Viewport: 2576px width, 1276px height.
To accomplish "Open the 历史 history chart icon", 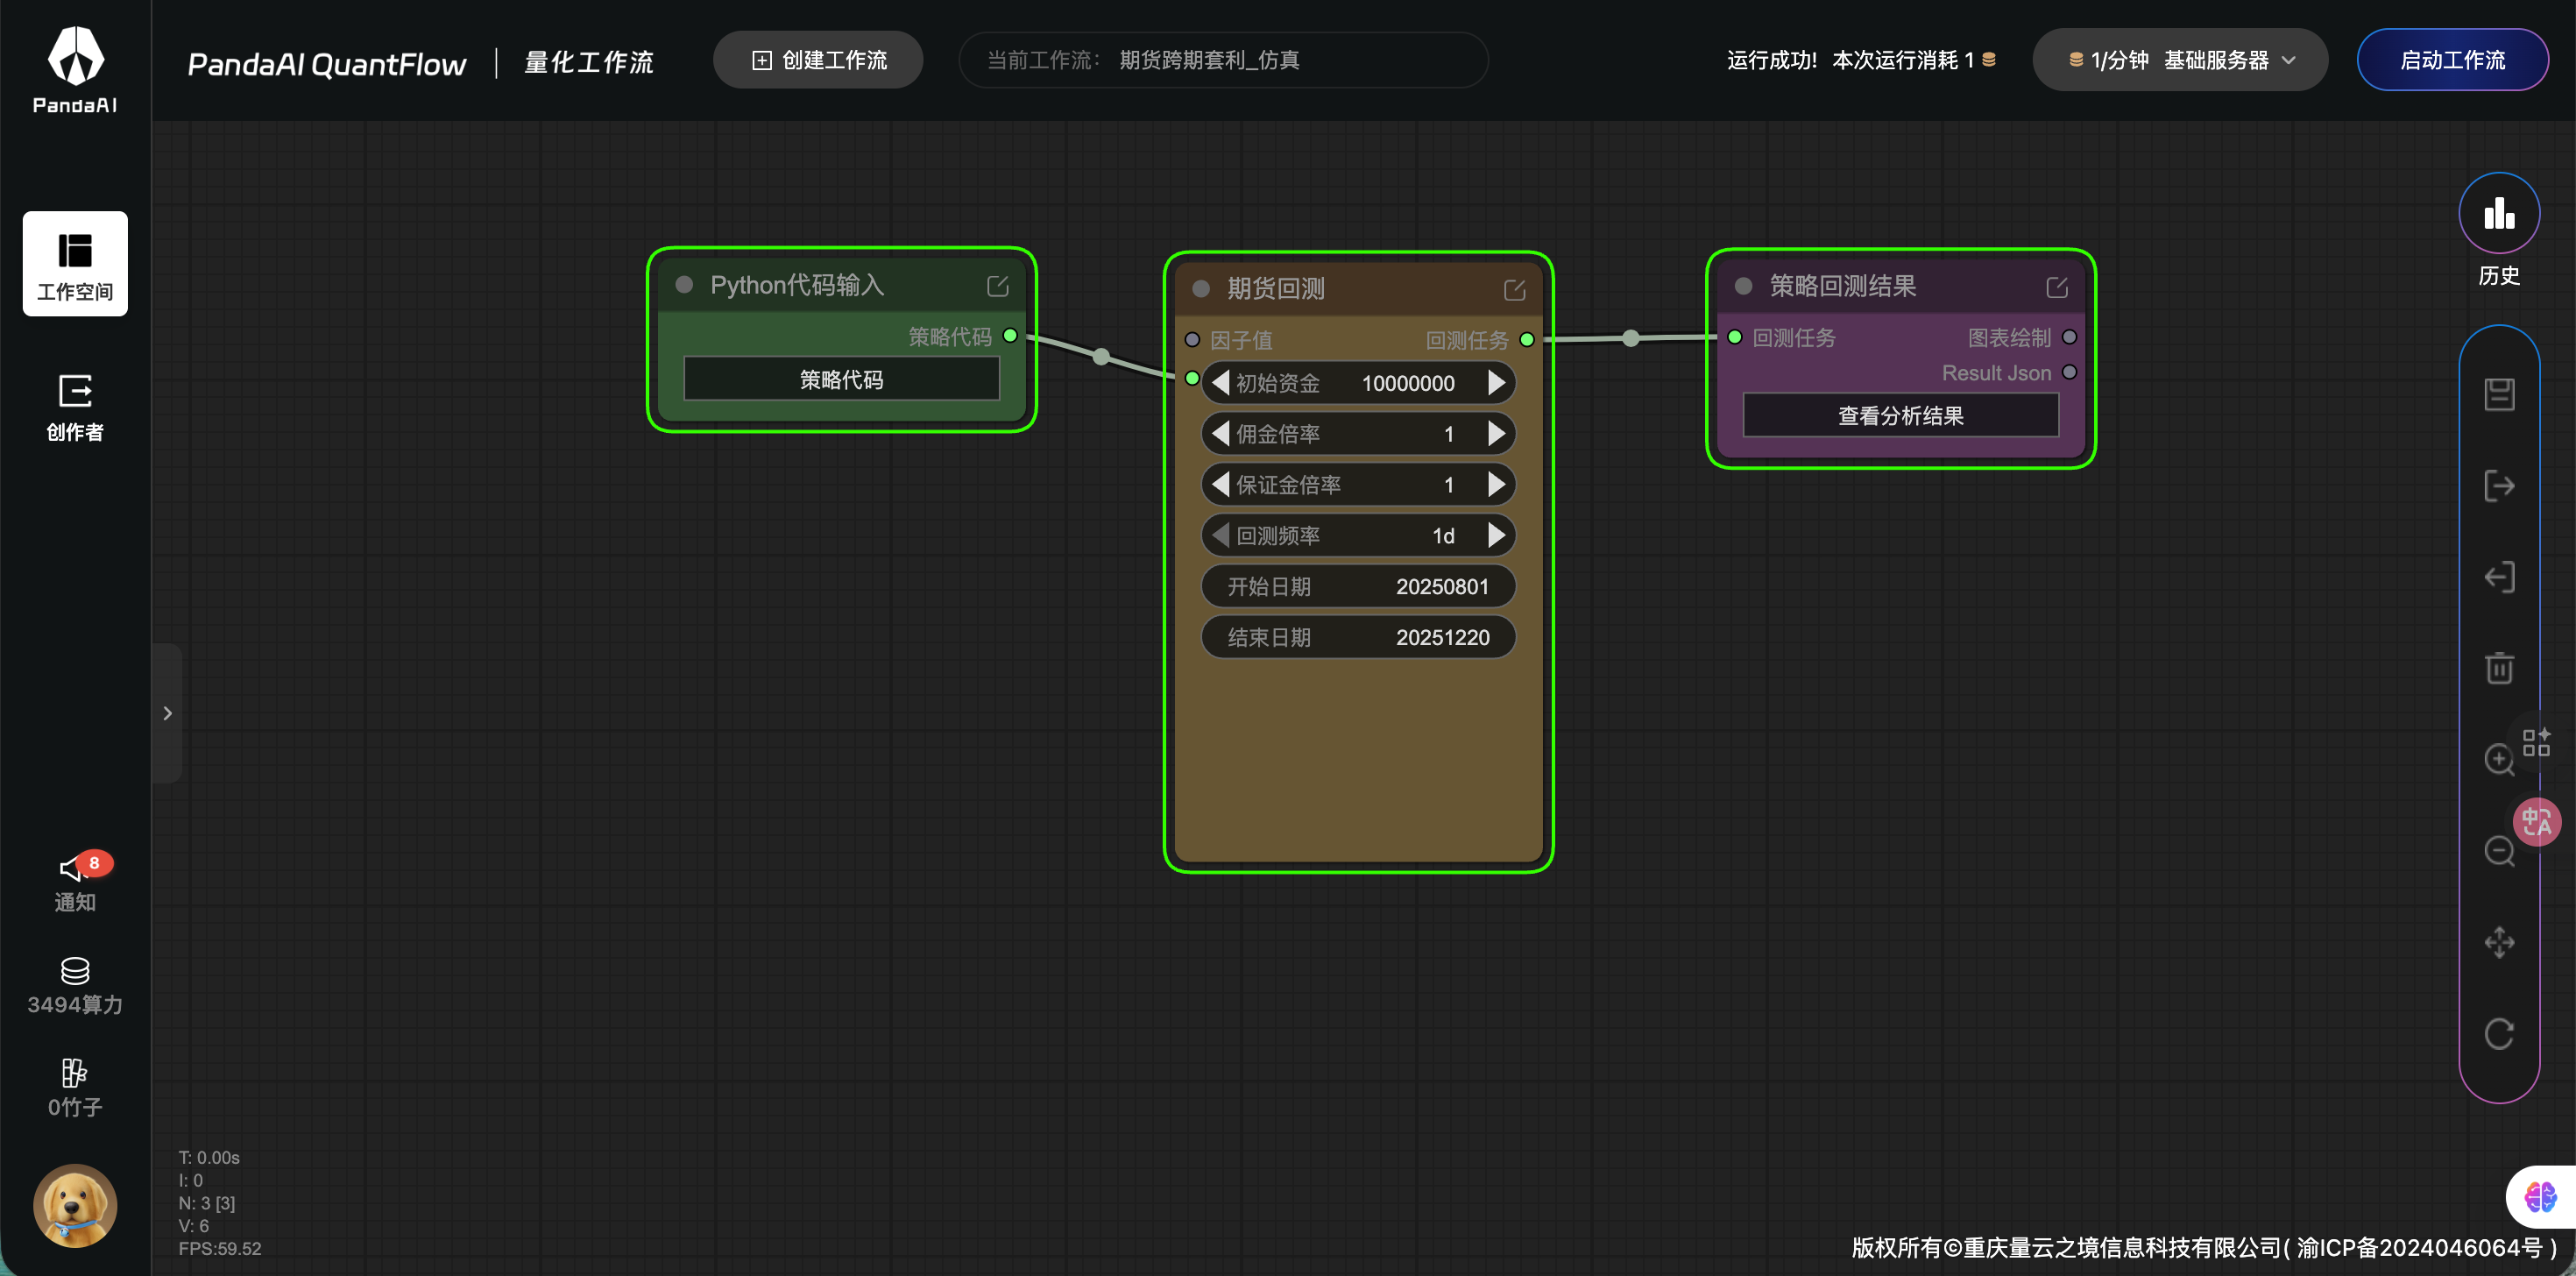I will [2499, 213].
